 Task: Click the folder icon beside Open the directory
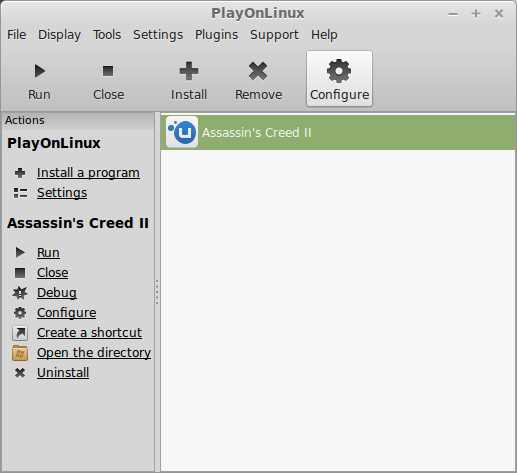point(20,353)
